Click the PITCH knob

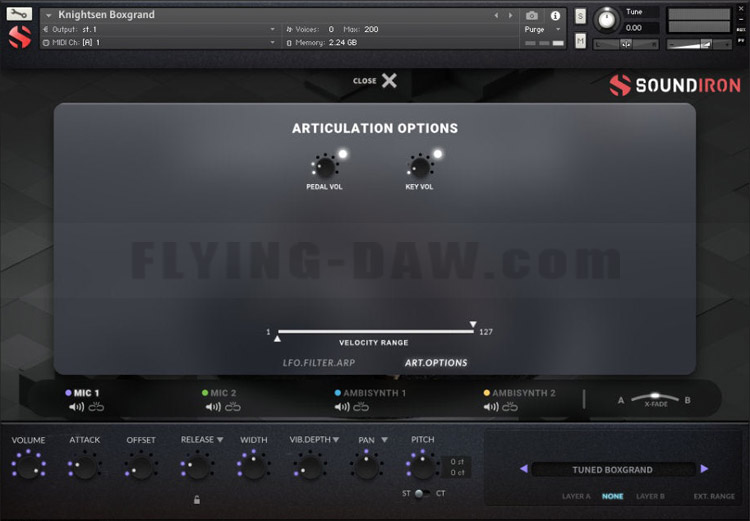422,467
